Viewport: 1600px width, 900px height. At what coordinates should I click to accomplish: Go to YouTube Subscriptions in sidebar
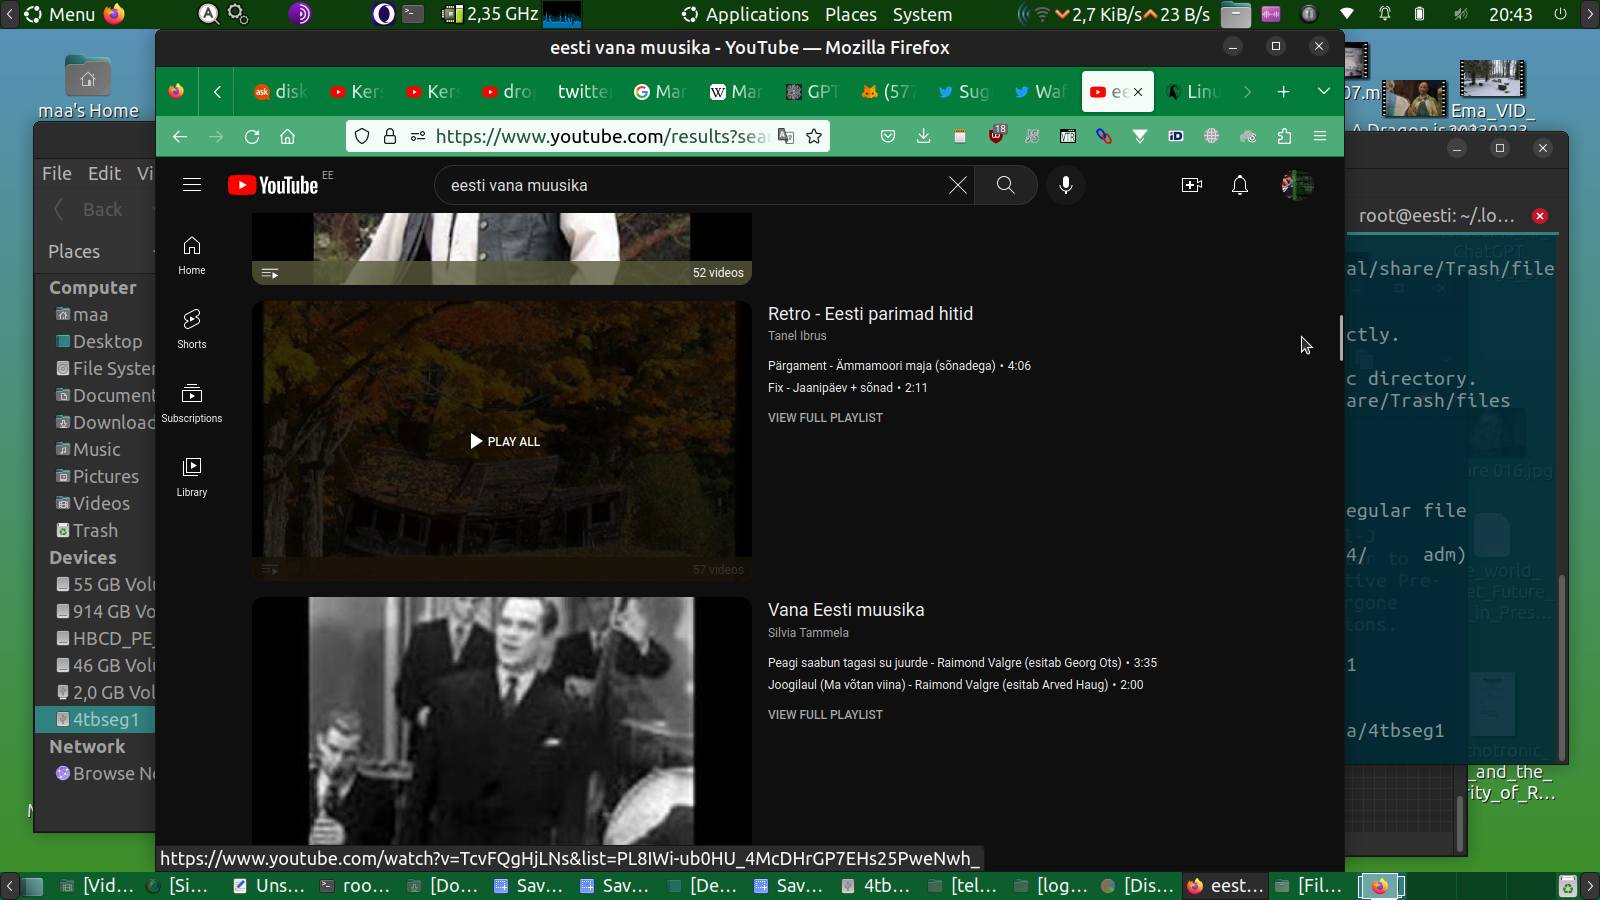[x=192, y=402]
